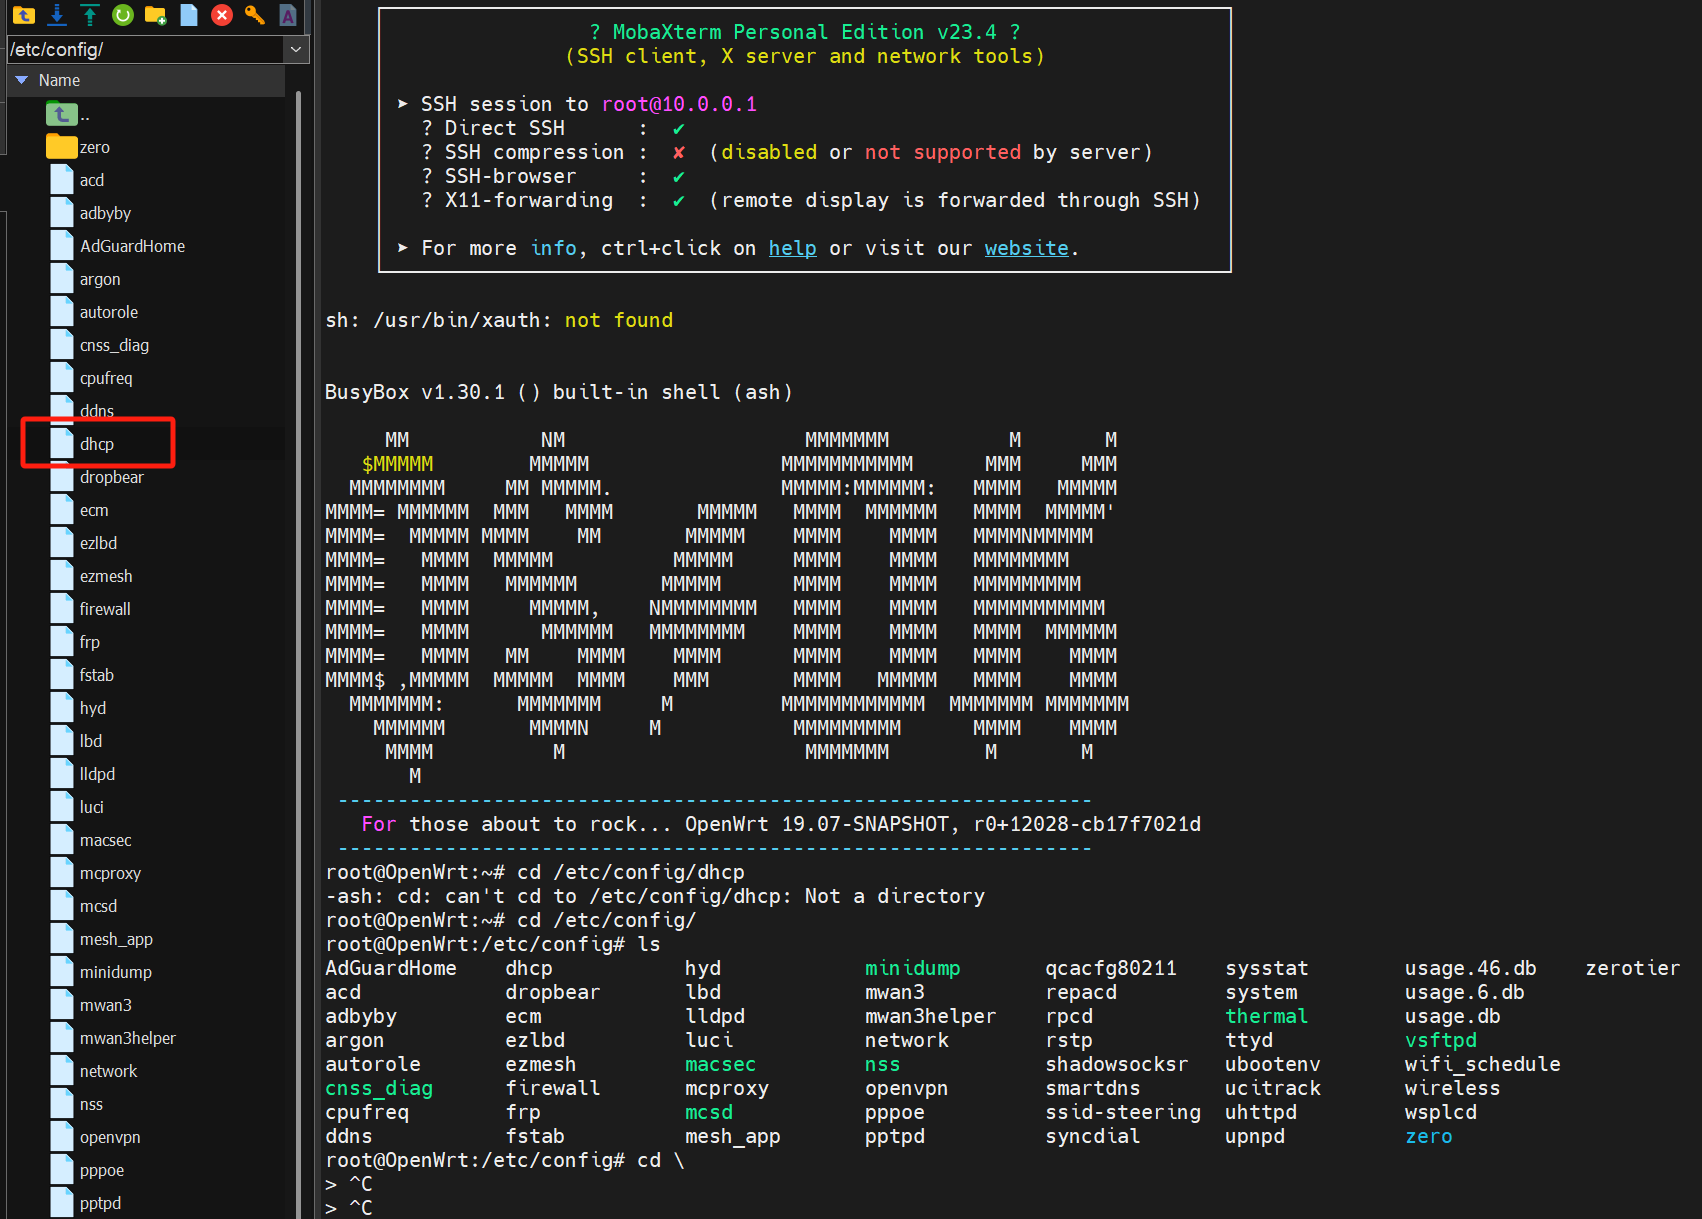Select the autorole file
The image size is (1702, 1219).
tap(95, 312)
